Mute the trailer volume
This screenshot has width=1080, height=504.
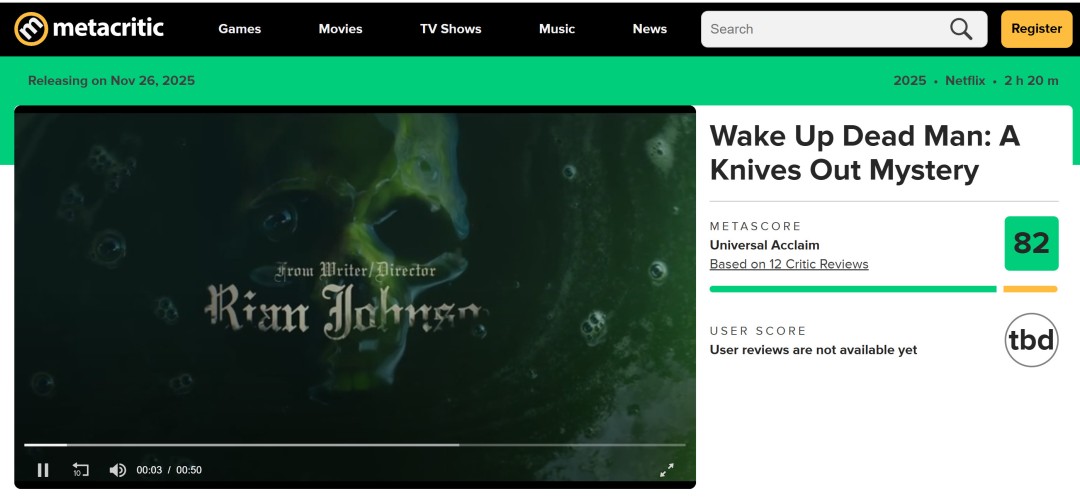pos(117,470)
